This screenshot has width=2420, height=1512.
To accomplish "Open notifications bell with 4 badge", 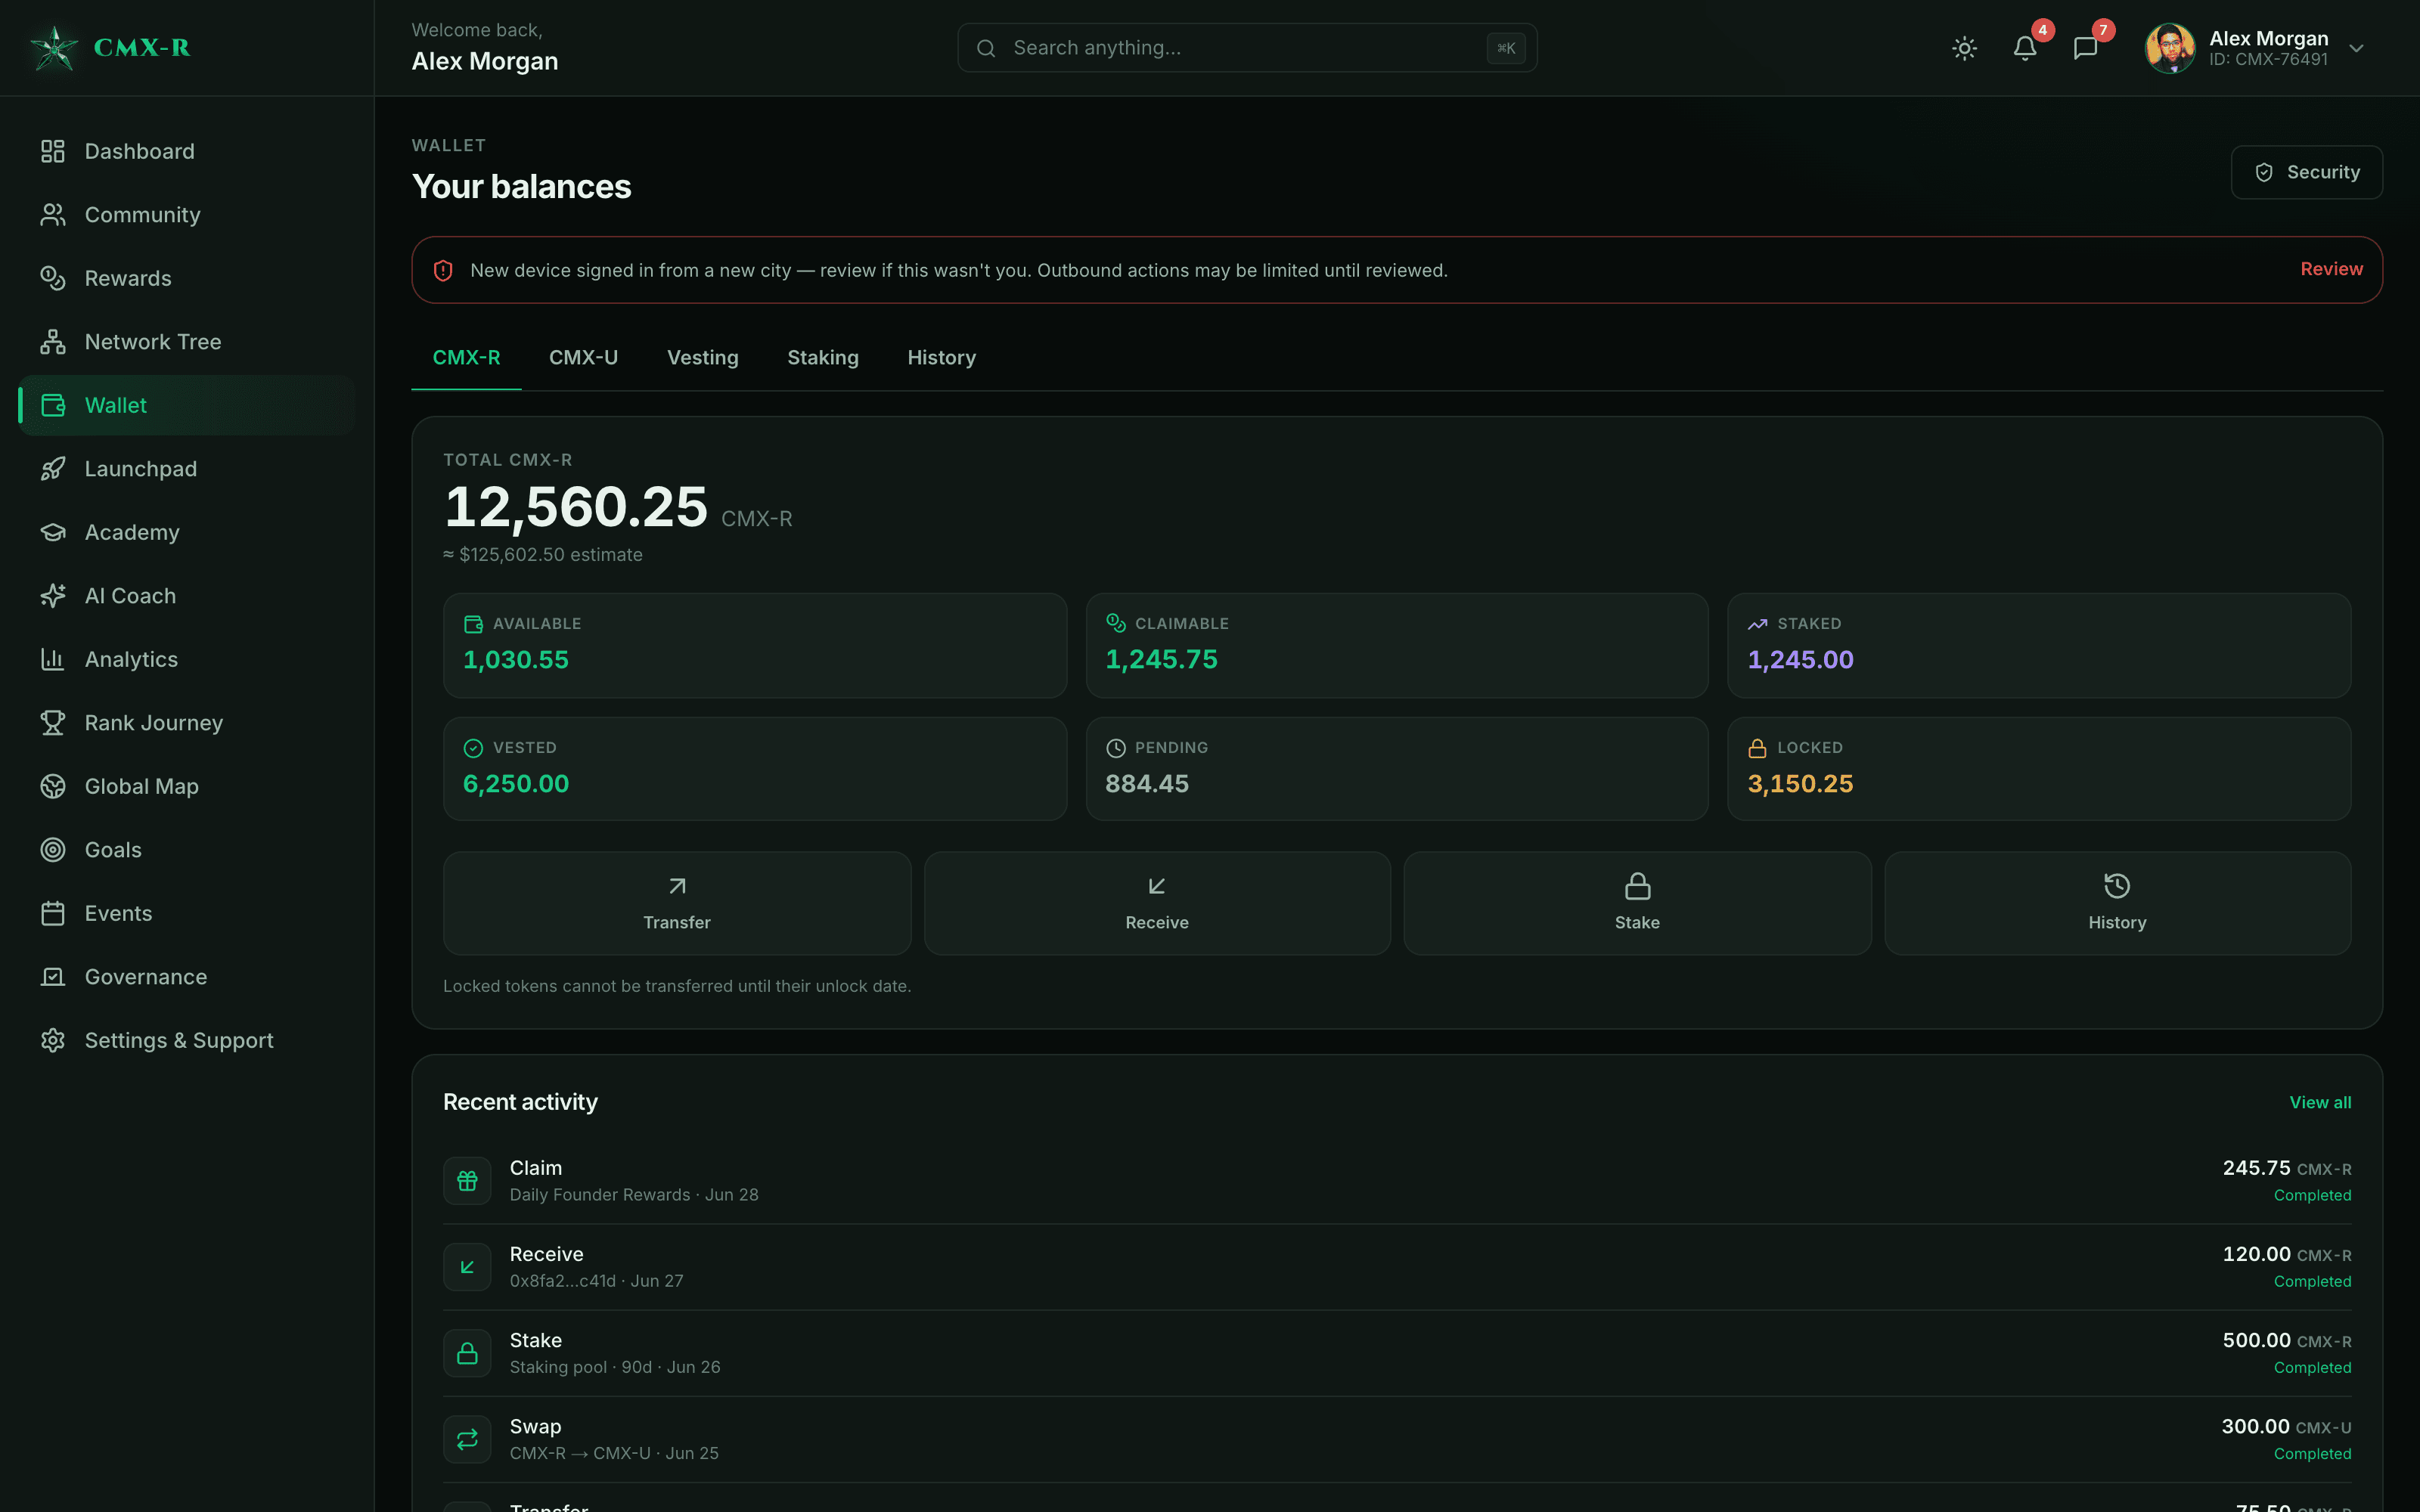I will (2025, 48).
